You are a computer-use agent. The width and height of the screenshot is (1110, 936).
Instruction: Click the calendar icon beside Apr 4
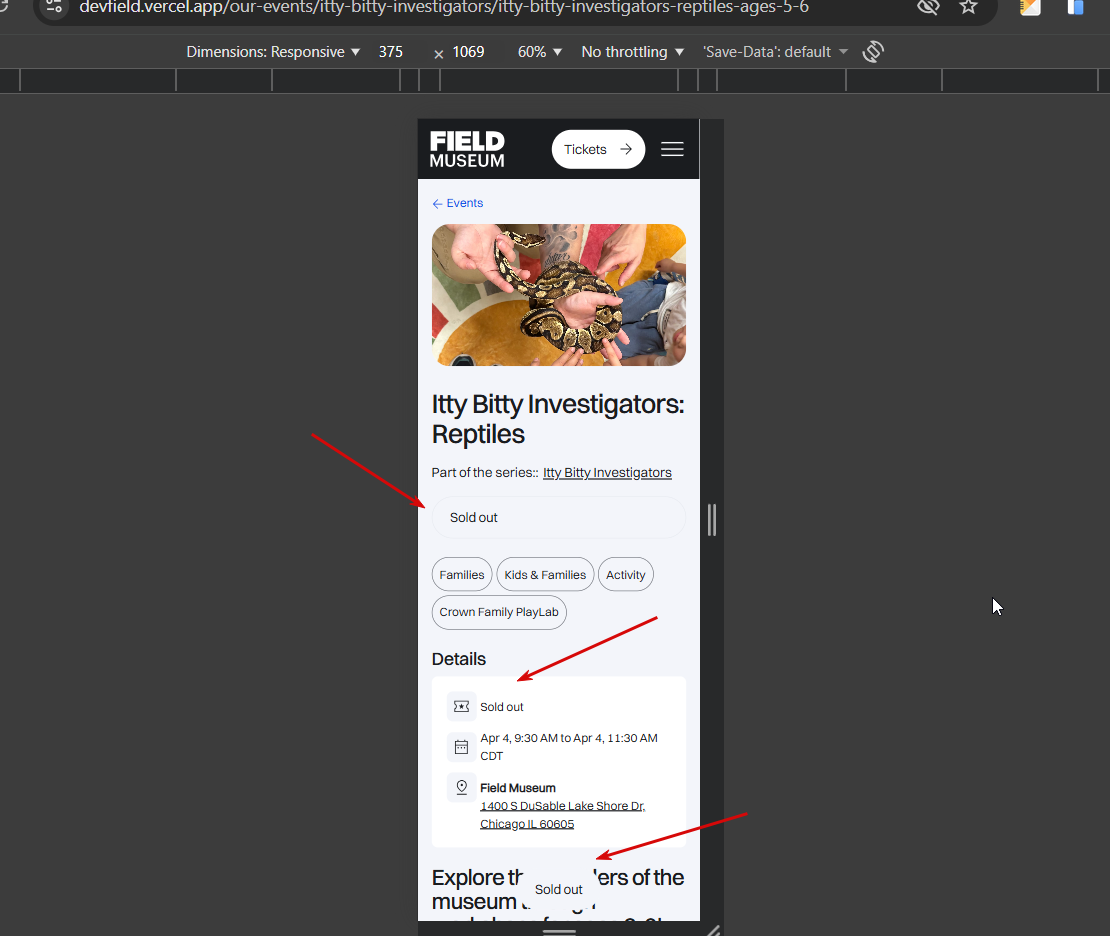pyautogui.click(x=462, y=747)
